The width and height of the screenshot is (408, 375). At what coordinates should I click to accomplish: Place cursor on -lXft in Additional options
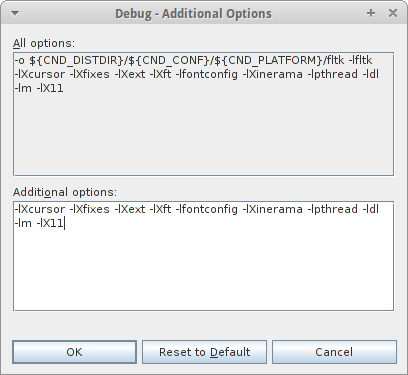pyautogui.click(x=160, y=209)
